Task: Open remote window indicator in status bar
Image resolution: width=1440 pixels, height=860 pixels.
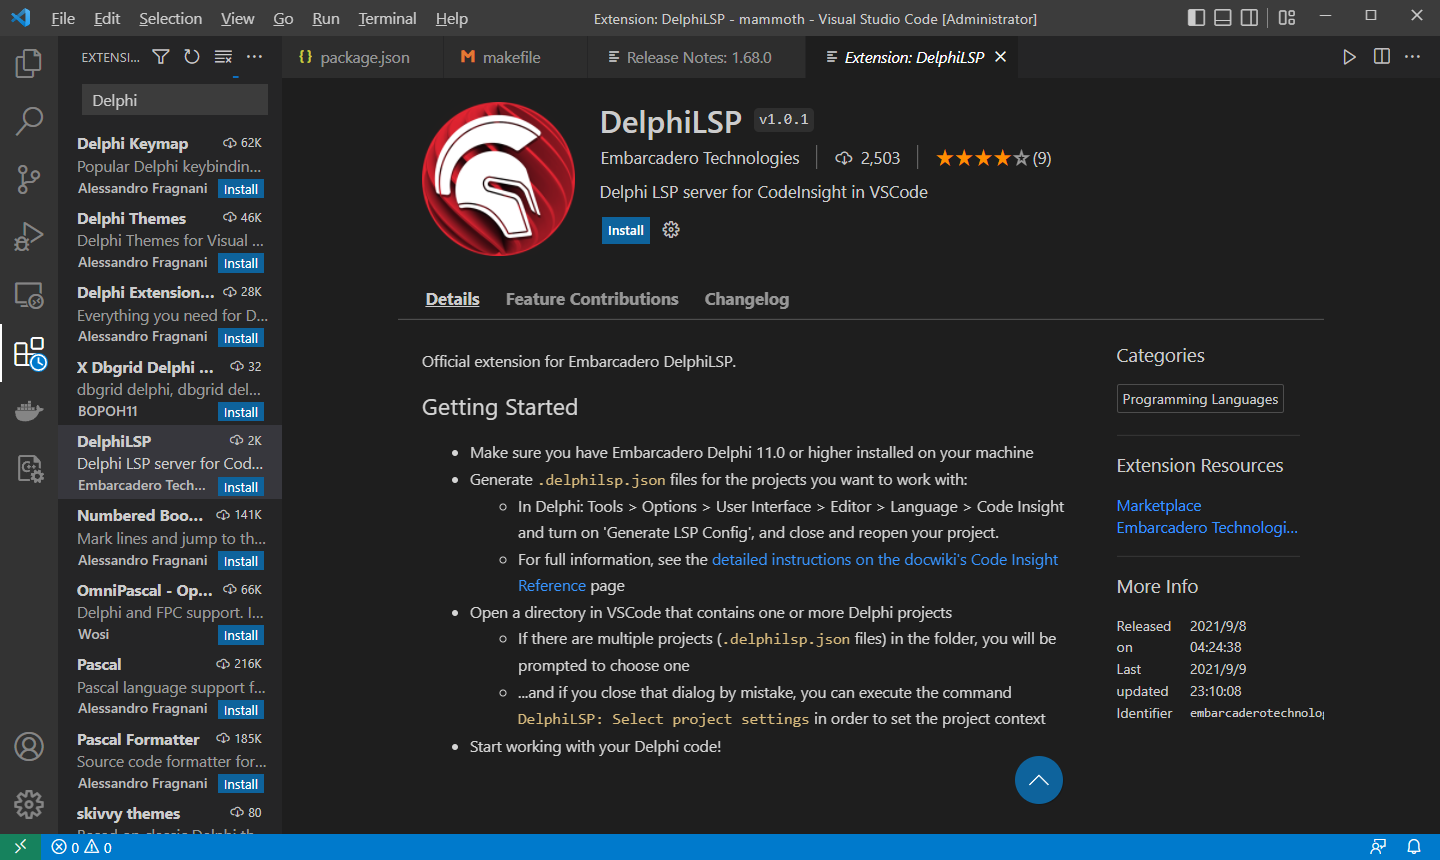Action: point(20,847)
